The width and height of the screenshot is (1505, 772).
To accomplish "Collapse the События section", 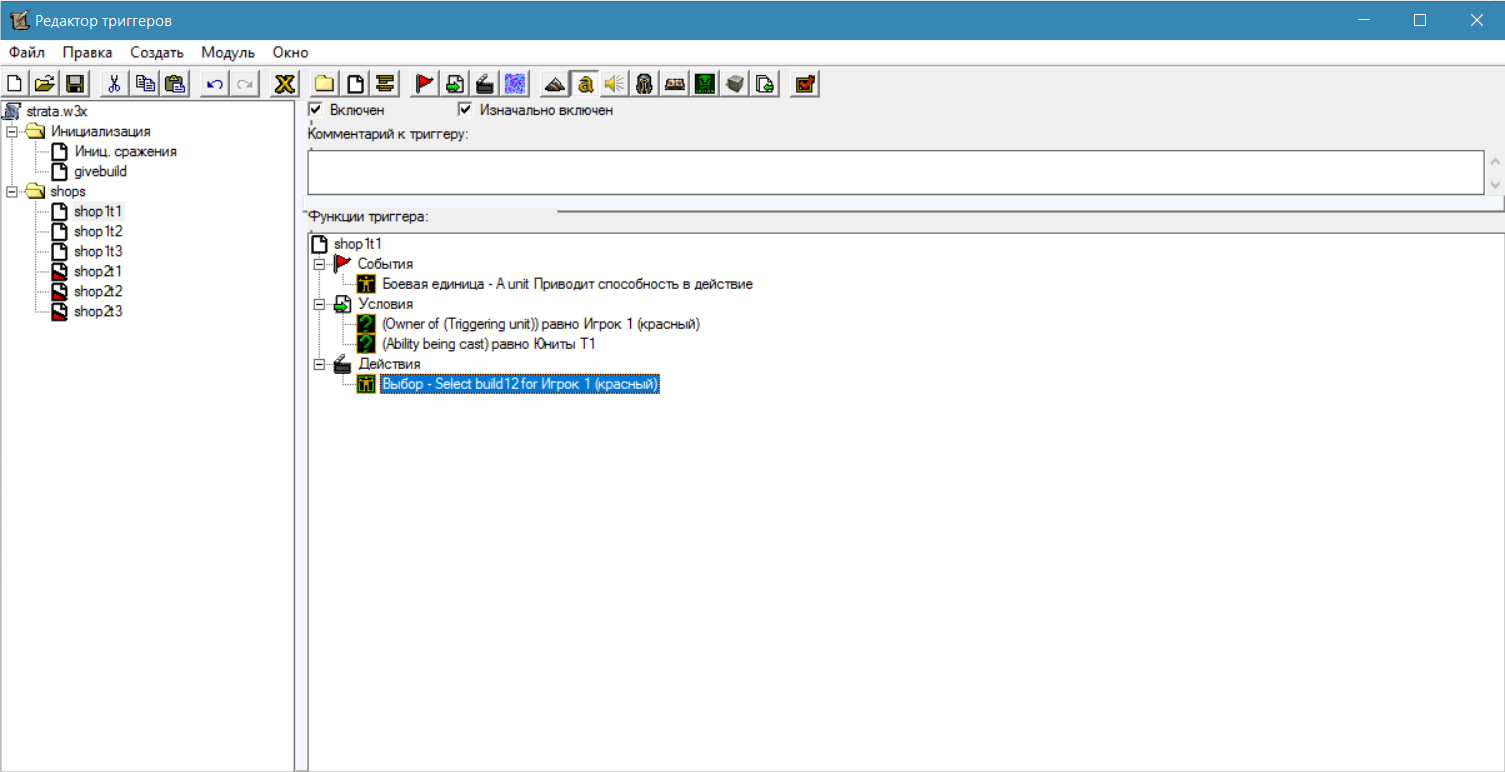I will point(319,264).
